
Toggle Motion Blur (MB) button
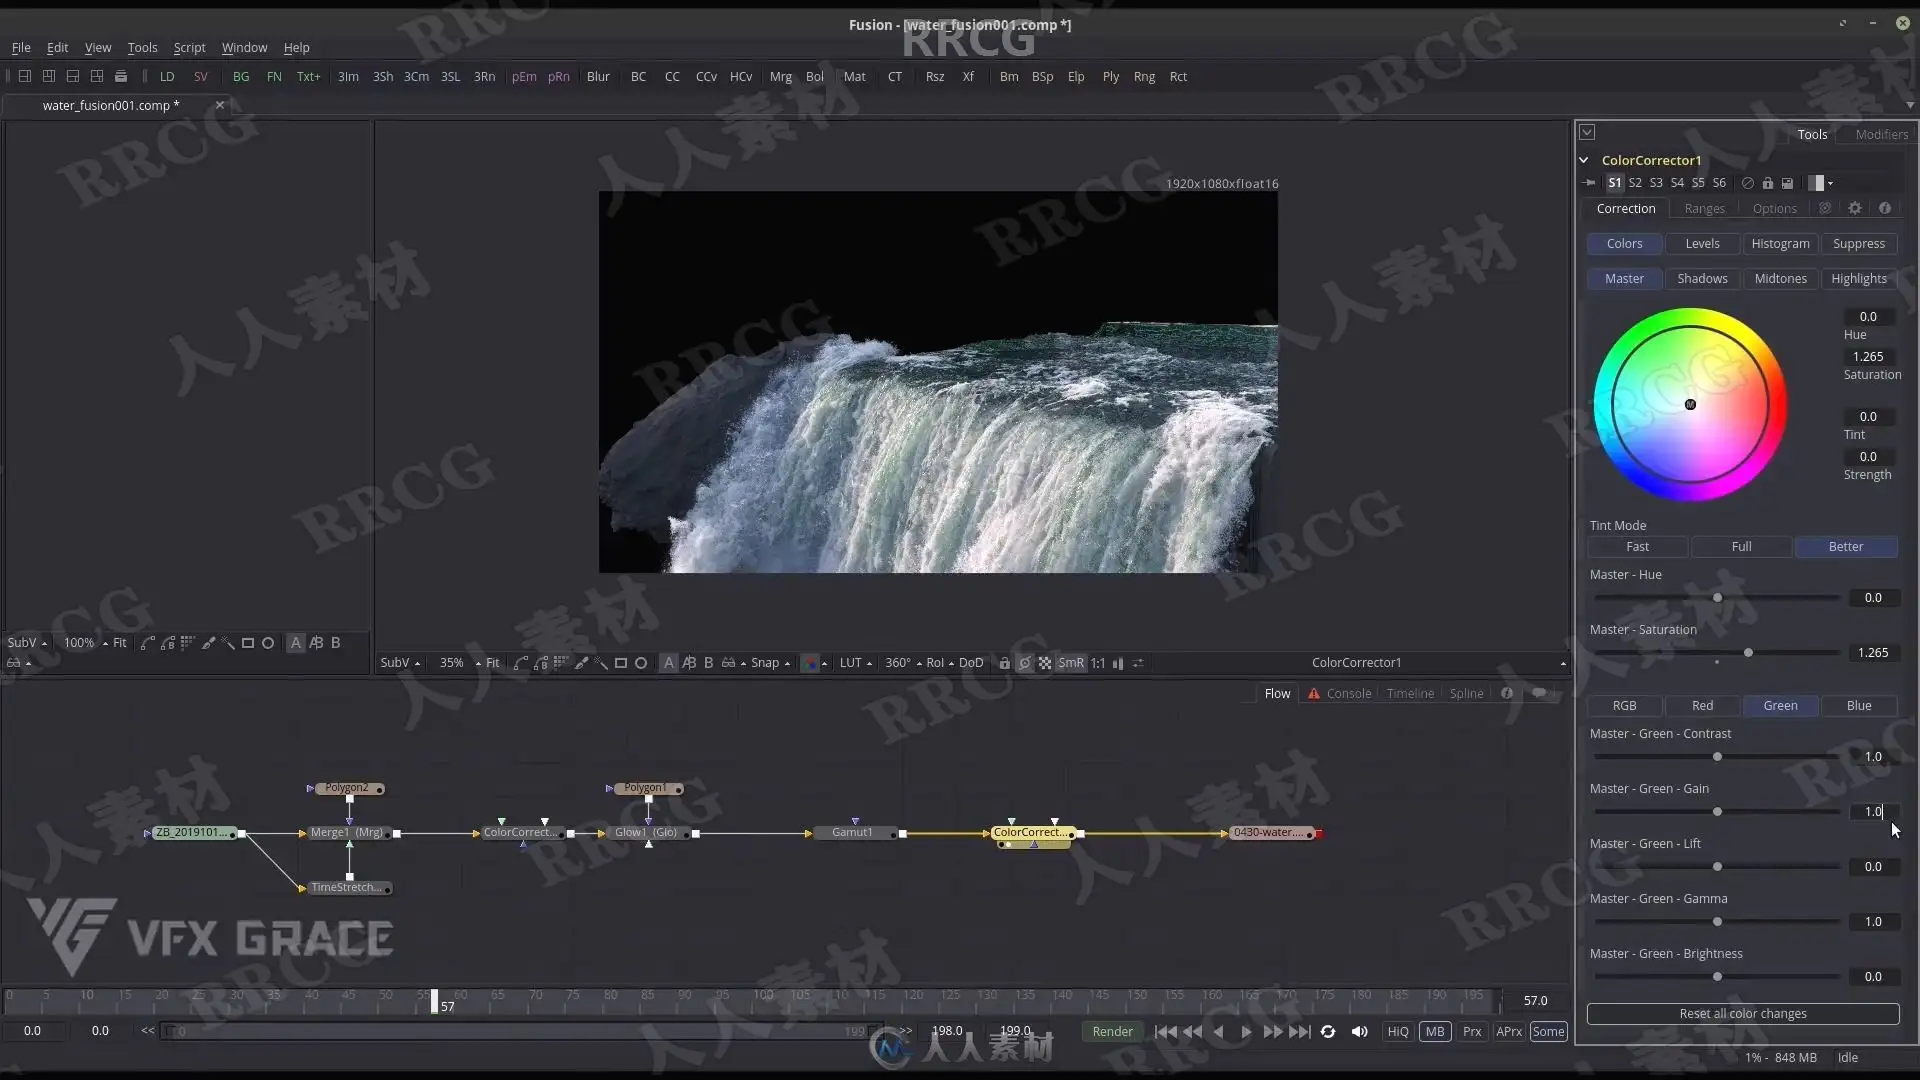pyautogui.click(x=1435, y=1032)
